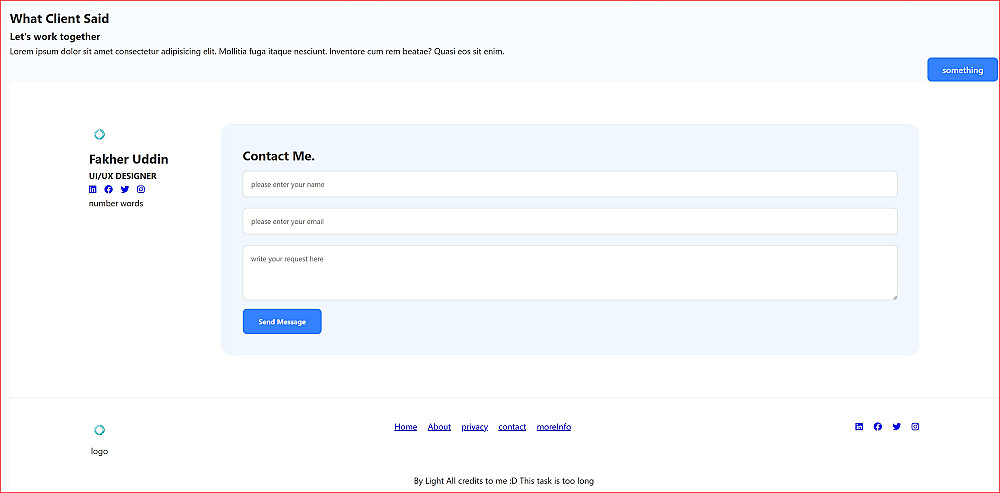This screenshot has width=1000, height=493.
Task: Click the footer logo image
Action: pos(99,430)
